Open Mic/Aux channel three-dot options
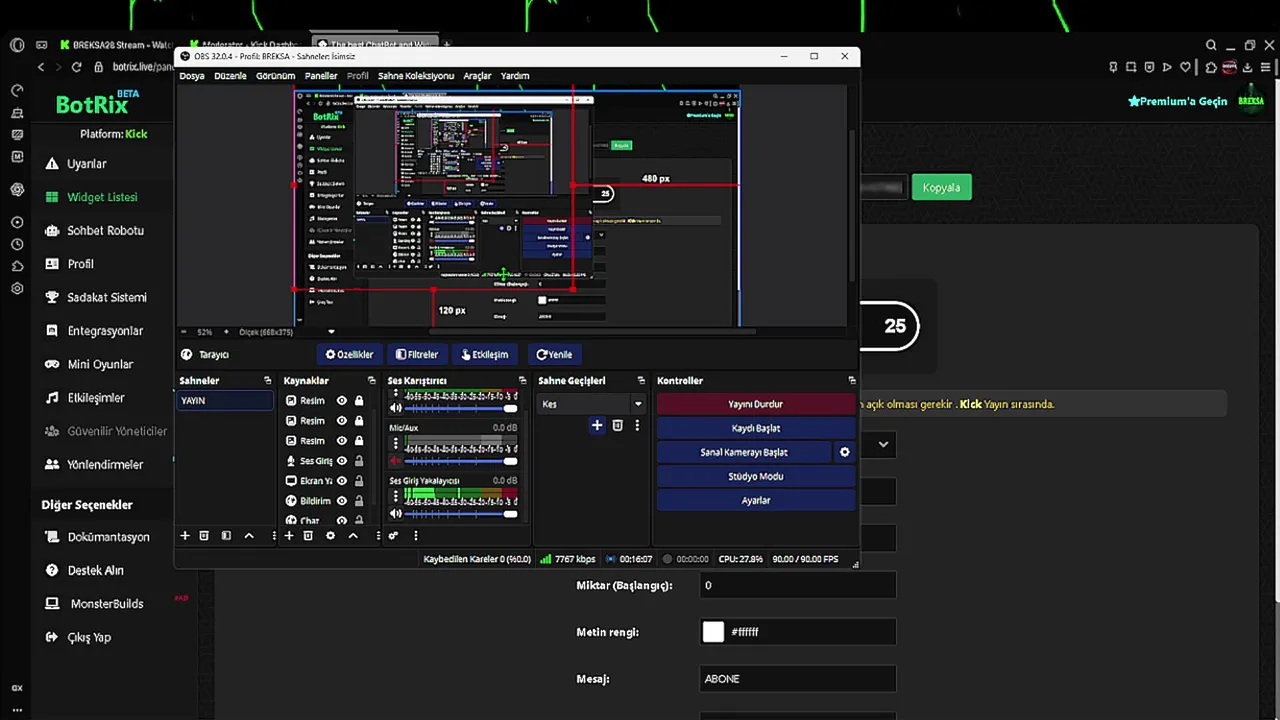1280x720 pixels. 395,444
